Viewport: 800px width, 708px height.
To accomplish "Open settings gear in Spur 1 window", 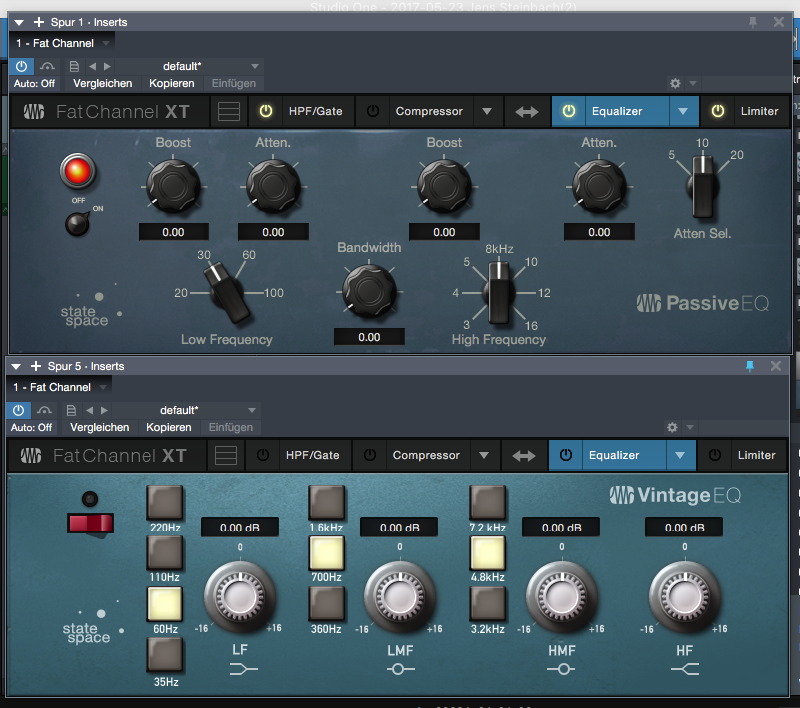I will pos(675,83).
